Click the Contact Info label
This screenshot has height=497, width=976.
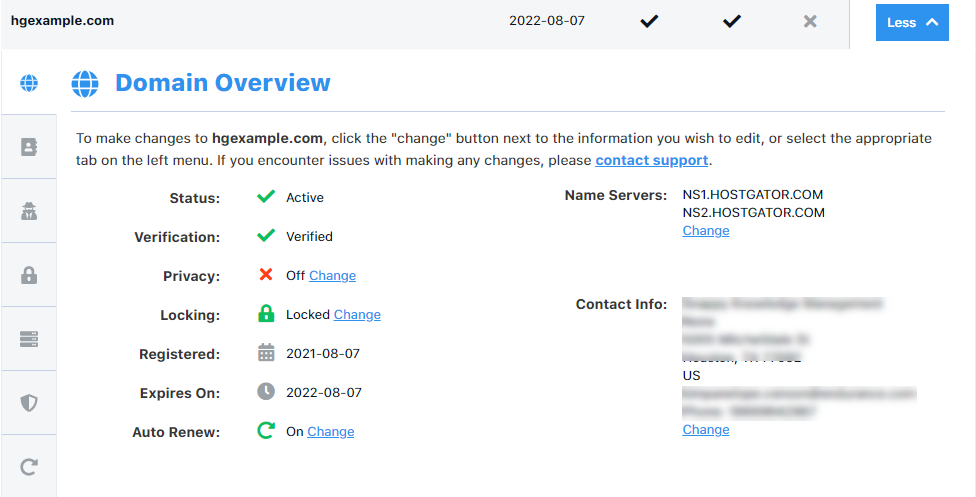621,305
